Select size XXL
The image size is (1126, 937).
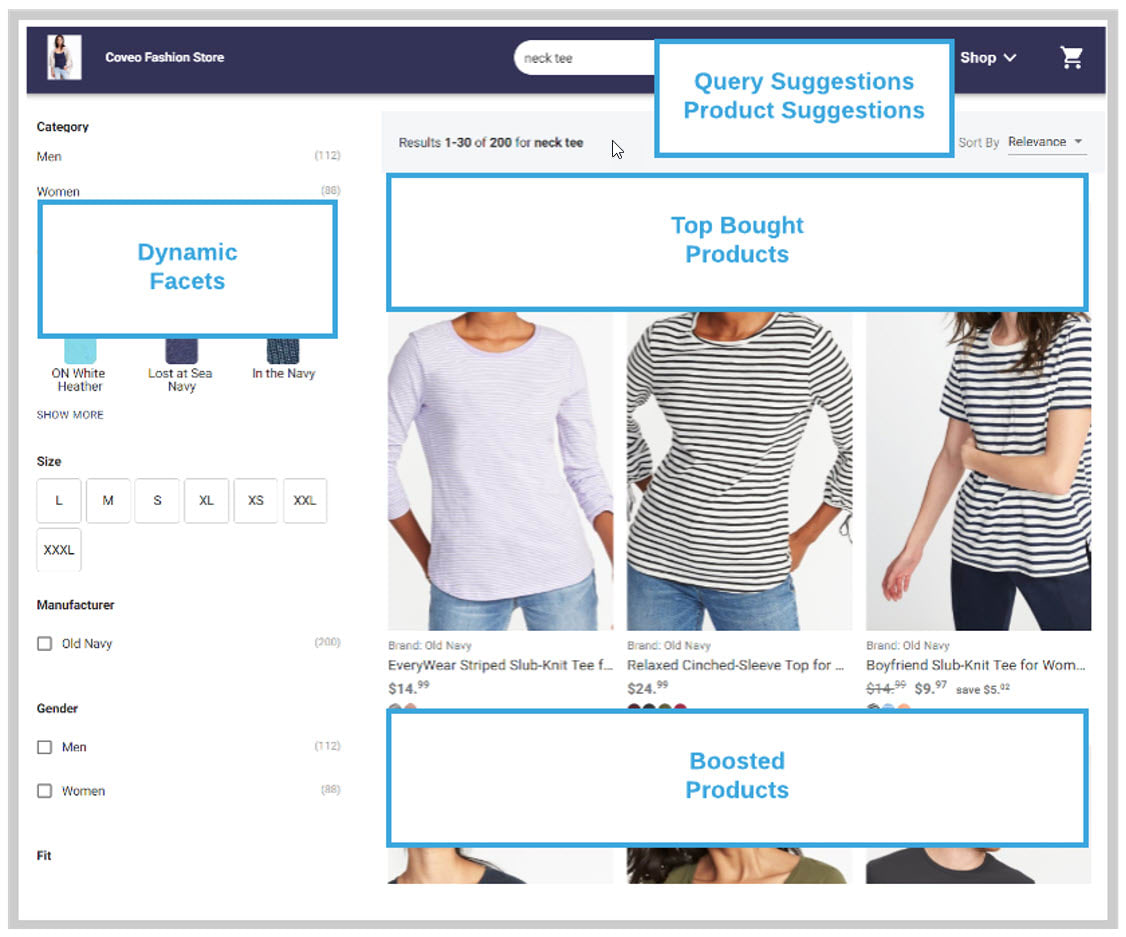pos(305,500)
